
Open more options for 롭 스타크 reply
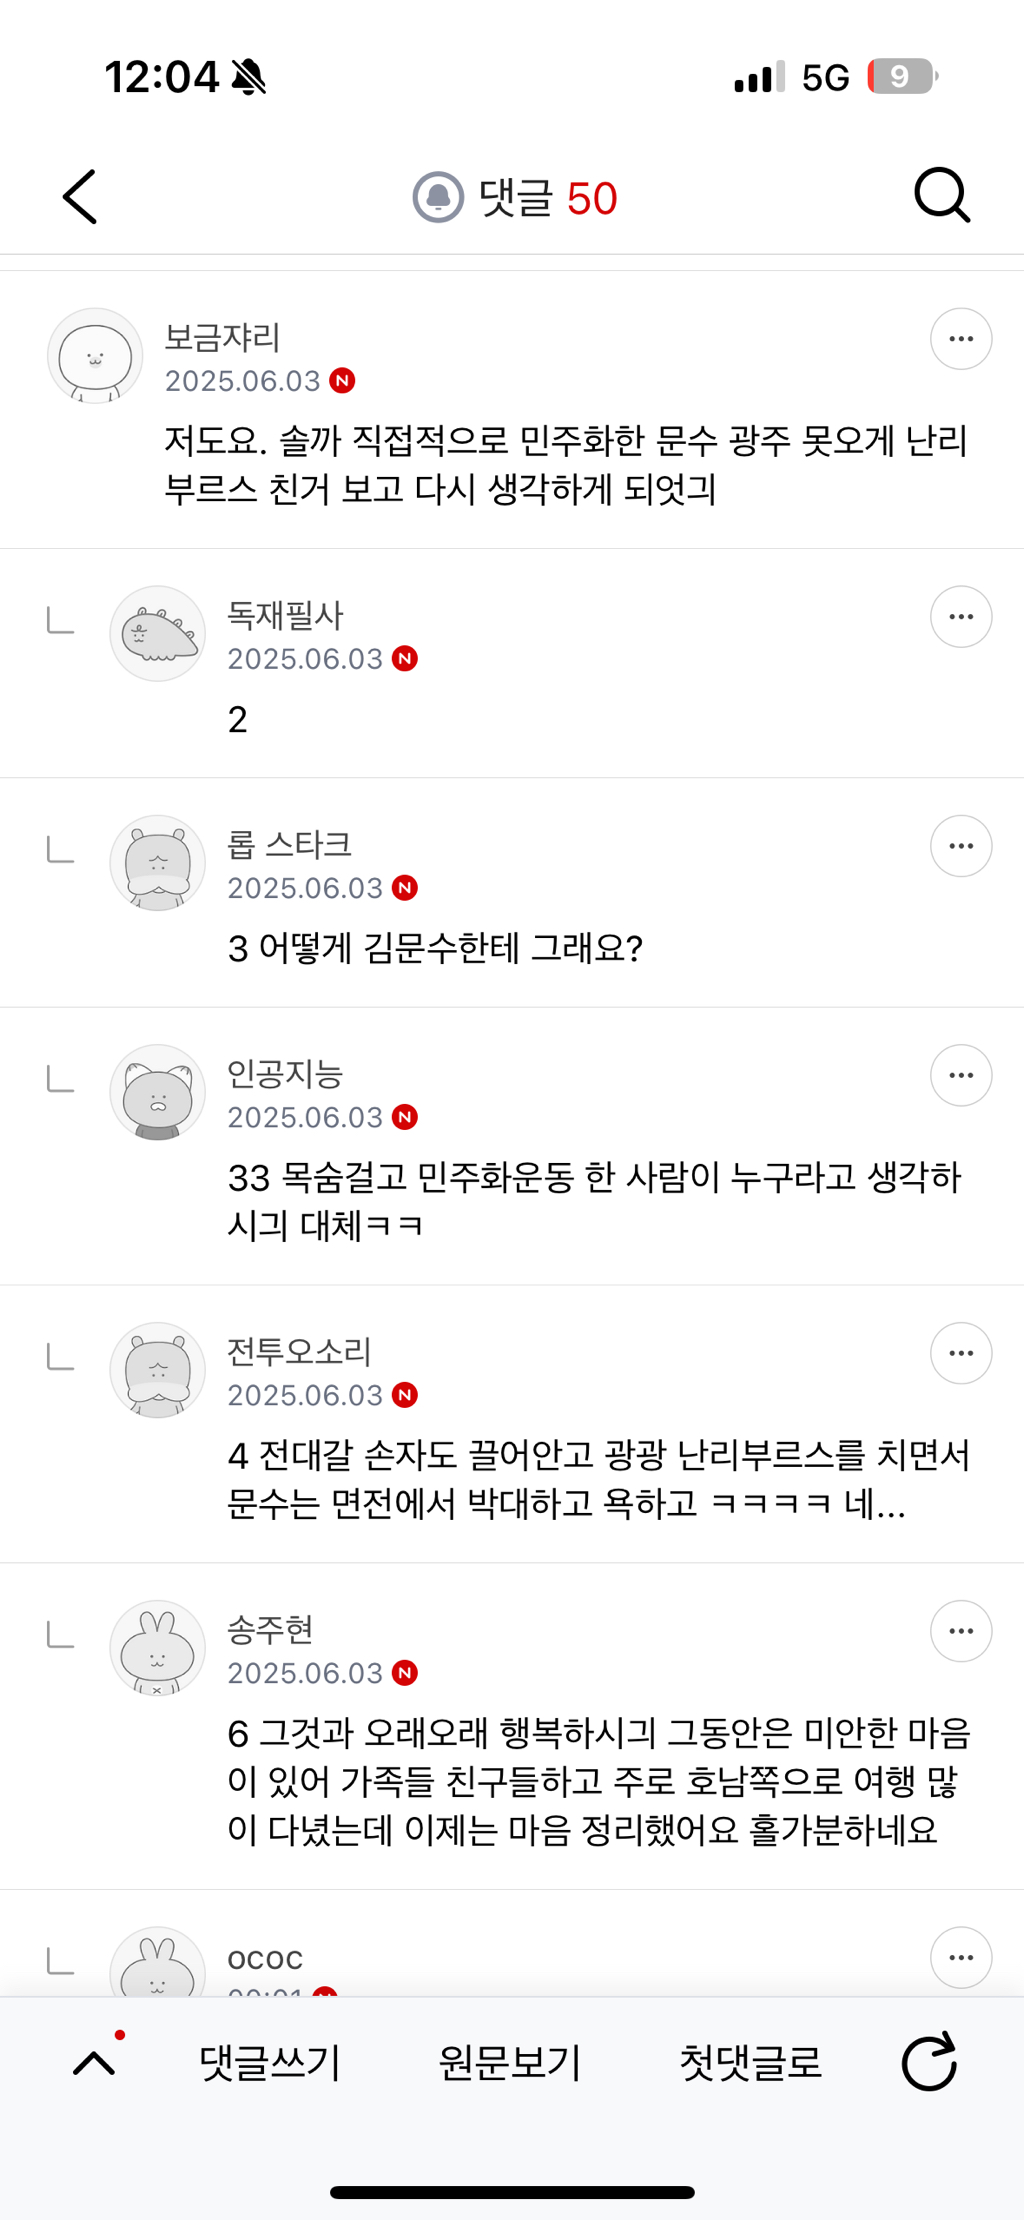960,846
